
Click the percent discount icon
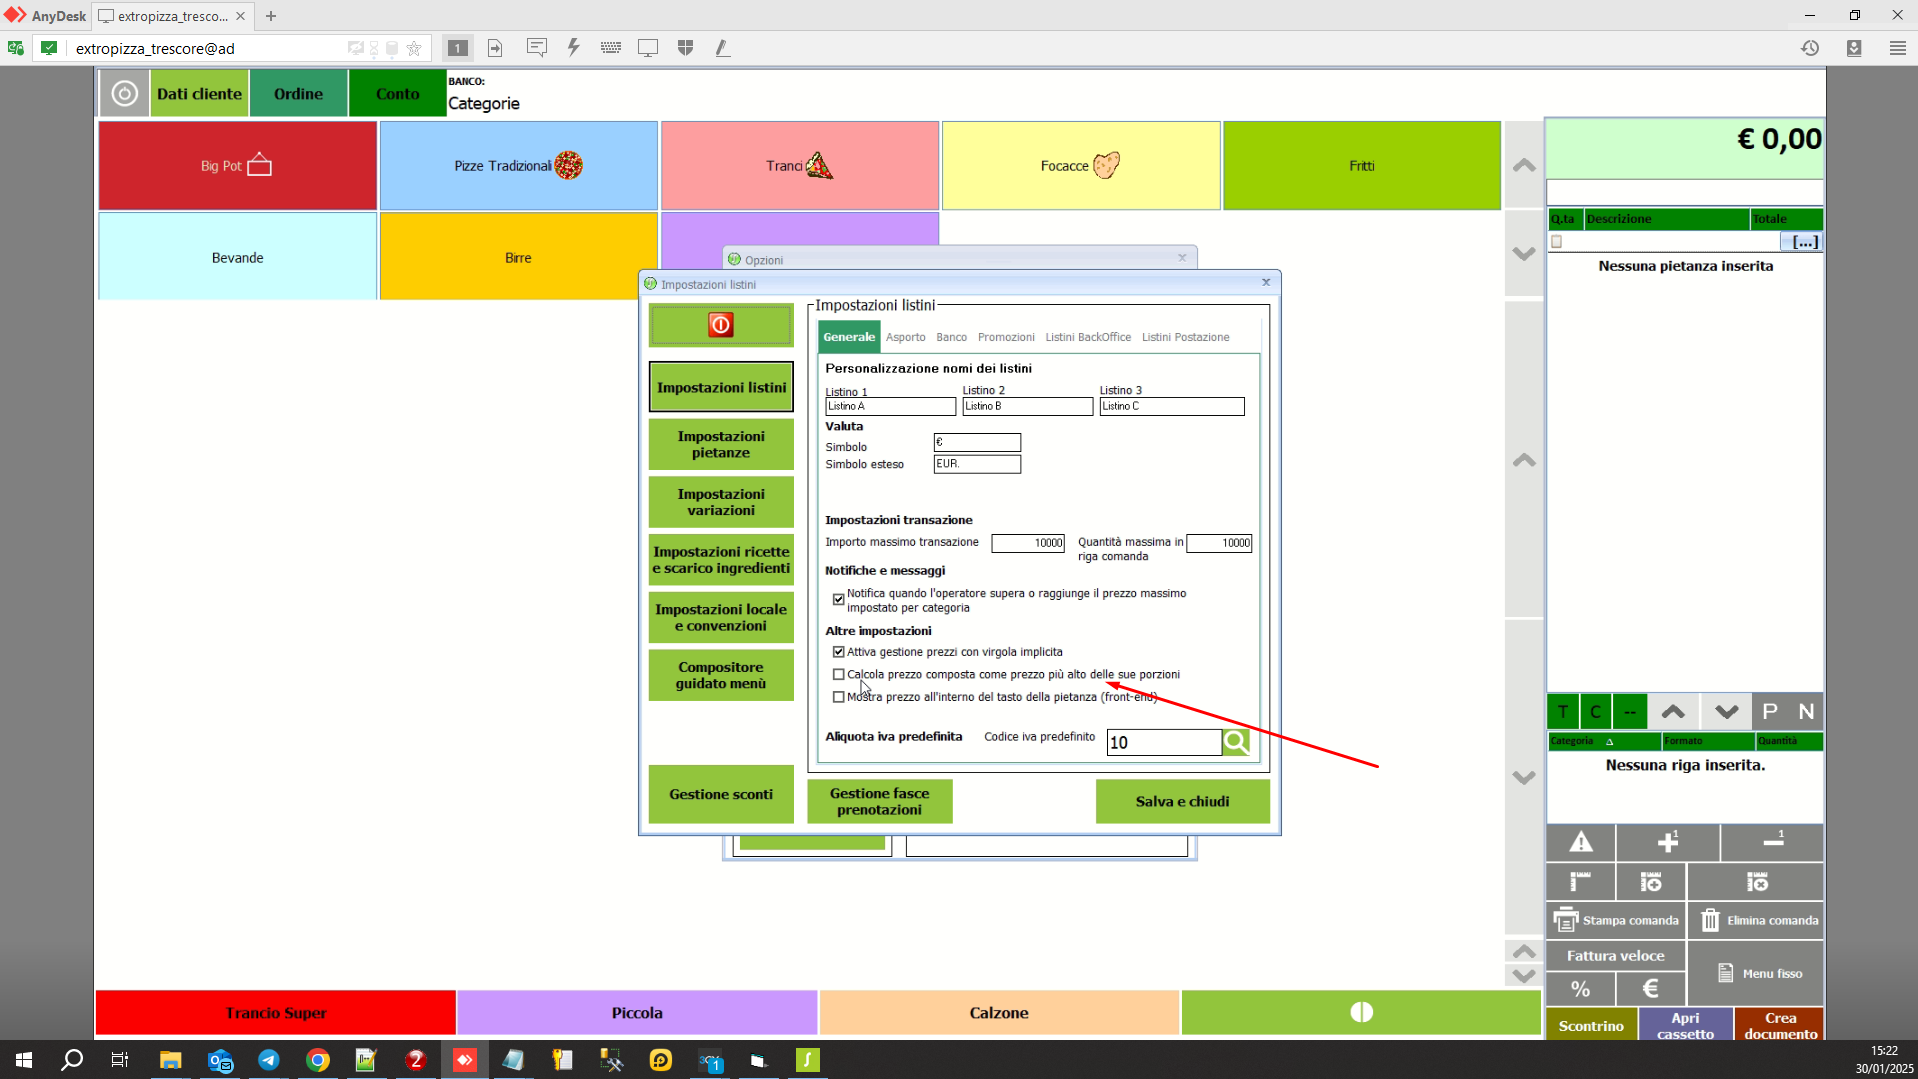click(1580, 989)
